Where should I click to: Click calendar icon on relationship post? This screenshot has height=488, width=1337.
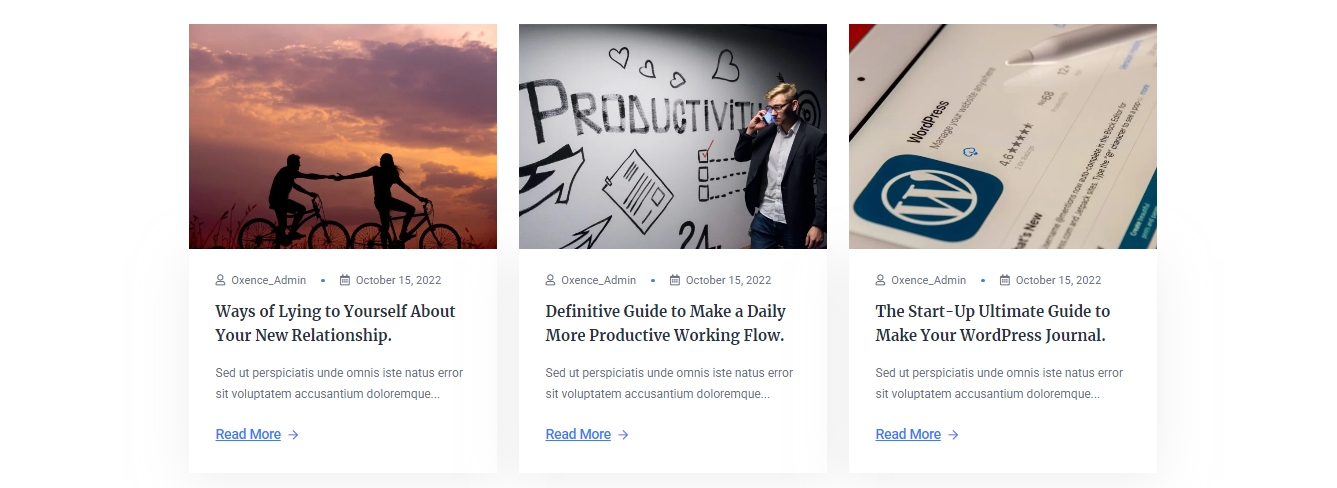pyautogui.click(x=345, y=280)
